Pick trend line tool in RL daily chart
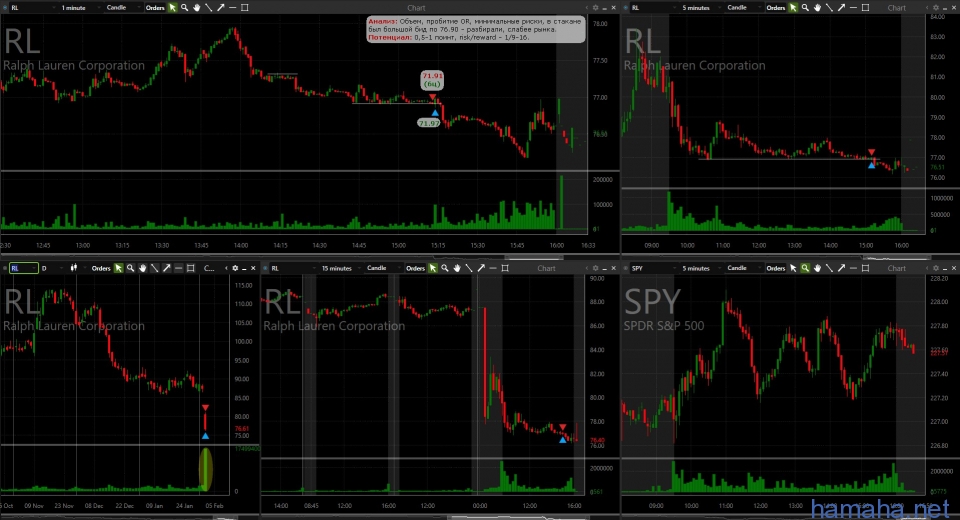The height and width of the screenshot is (520, 960). (x=154, y=268)
